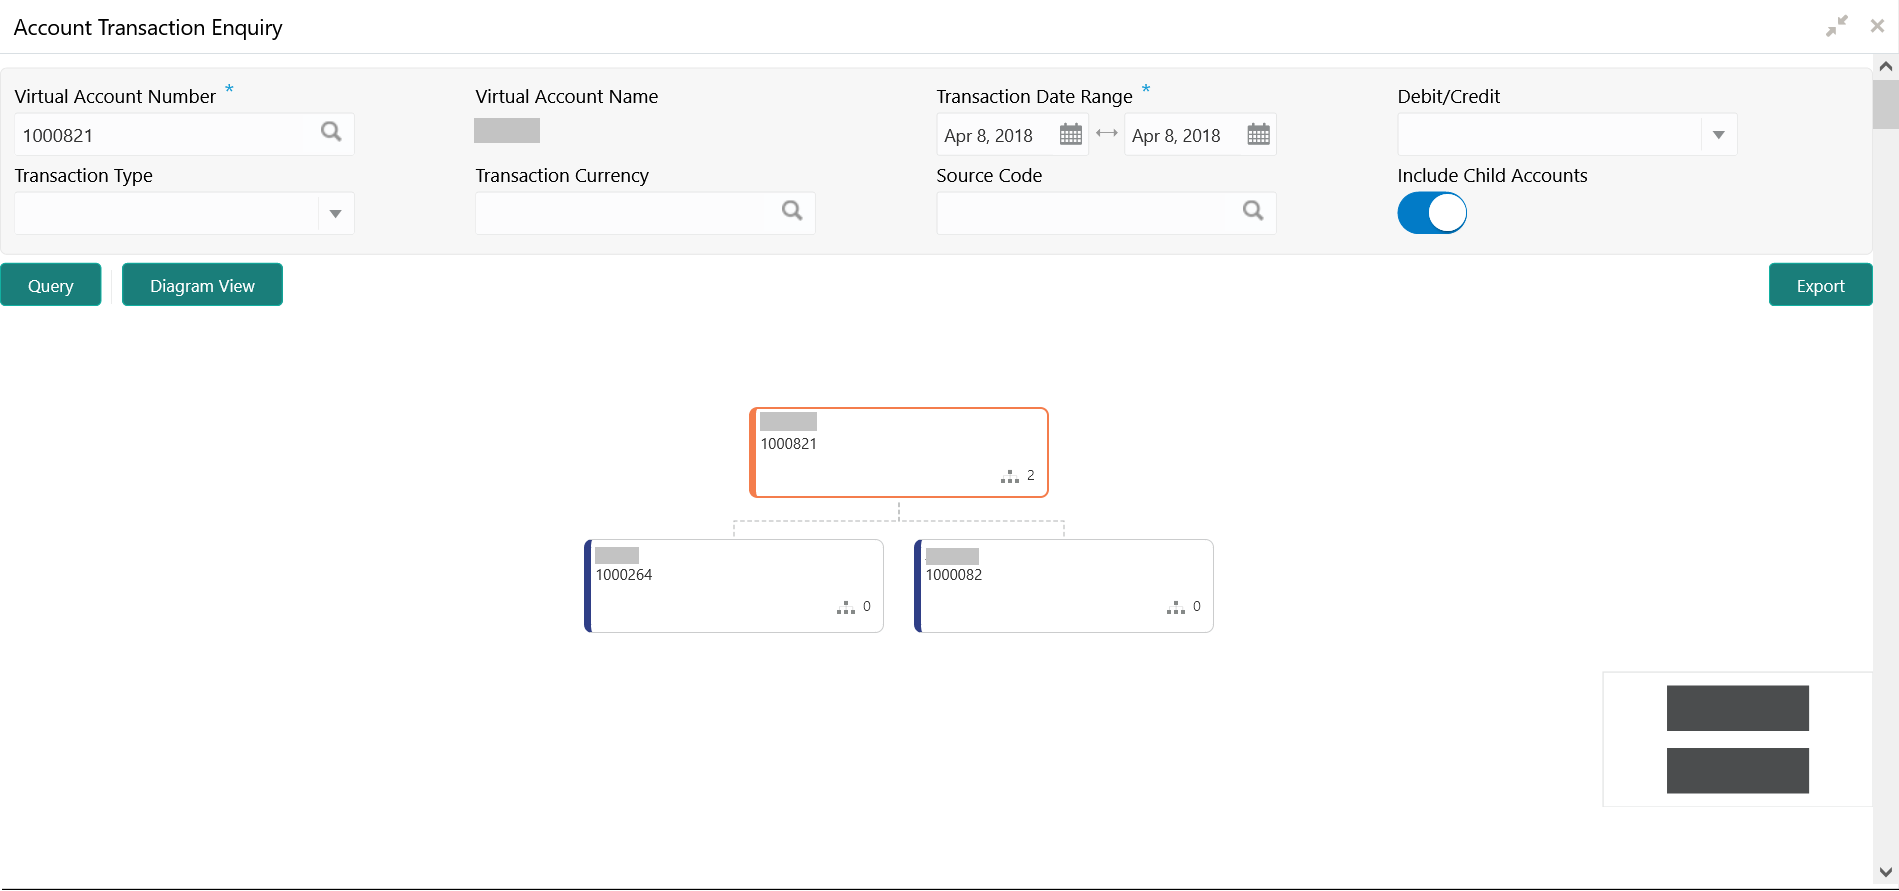The image size is (1899, 891).
Task: Click the Source Code search icon
Action: tap(1253, 211)
